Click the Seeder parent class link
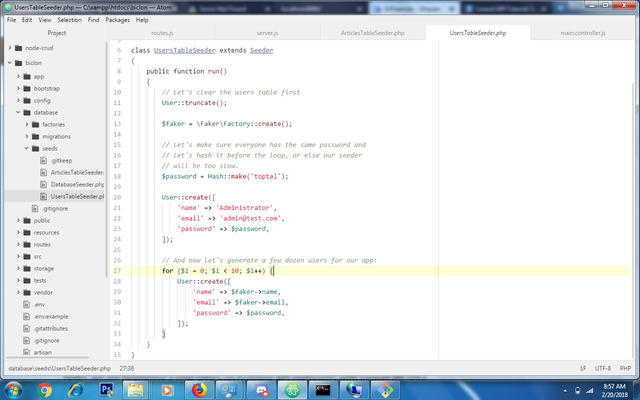This screenshot has height=400, width=640. [262, 50]
